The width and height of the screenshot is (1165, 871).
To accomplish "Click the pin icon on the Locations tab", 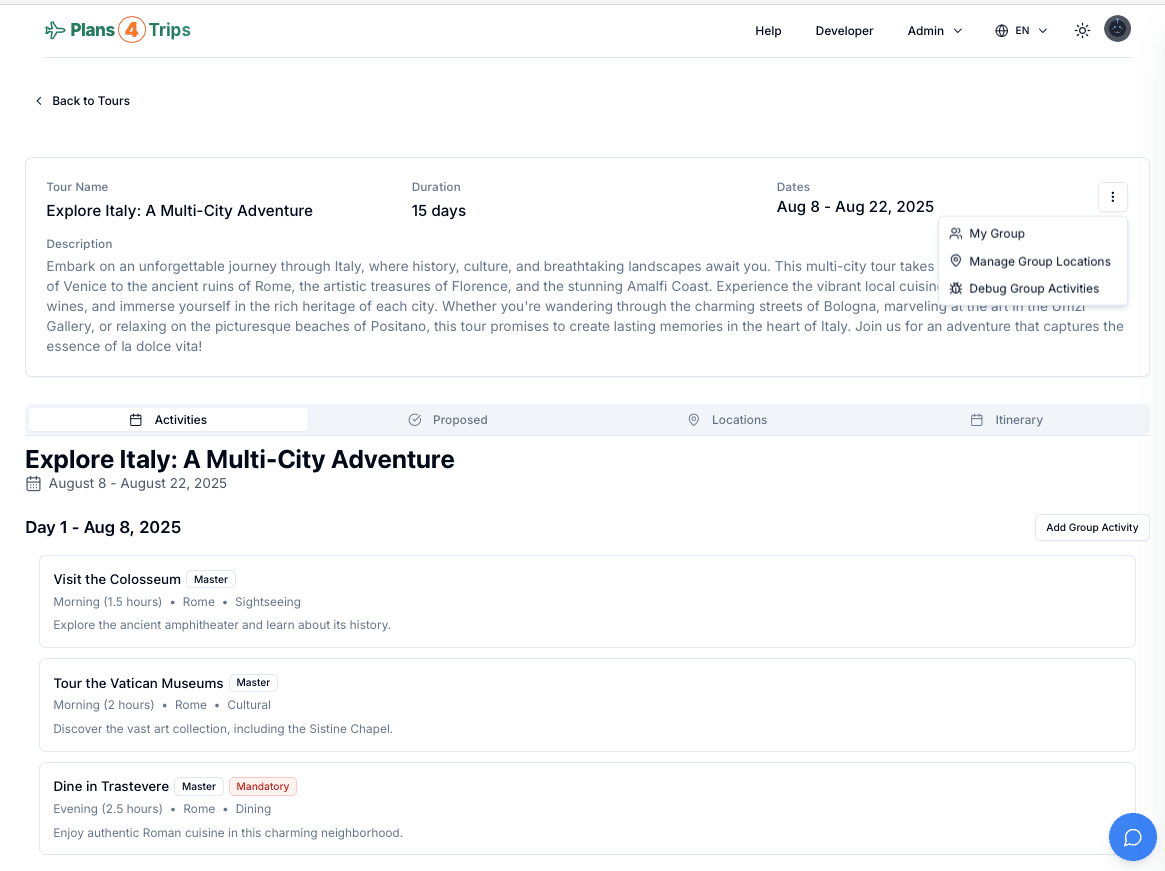I will tap(693, 420).
